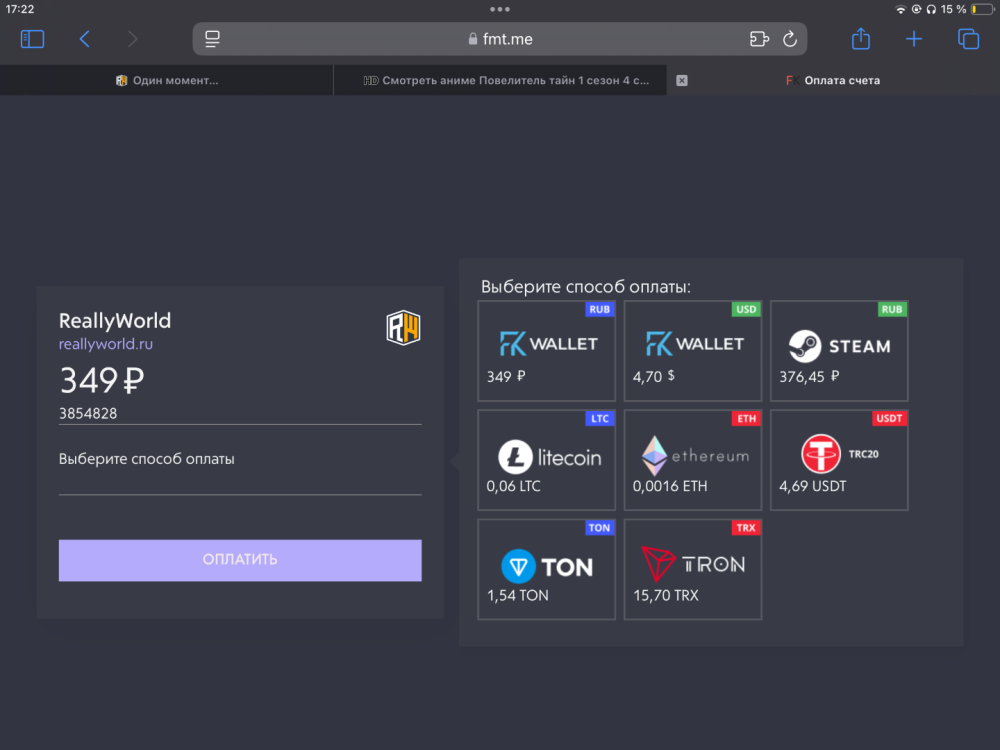Viewport: 1000px width, 750px height.
Task: Show all tabs overview
Action: click(968, 39)
